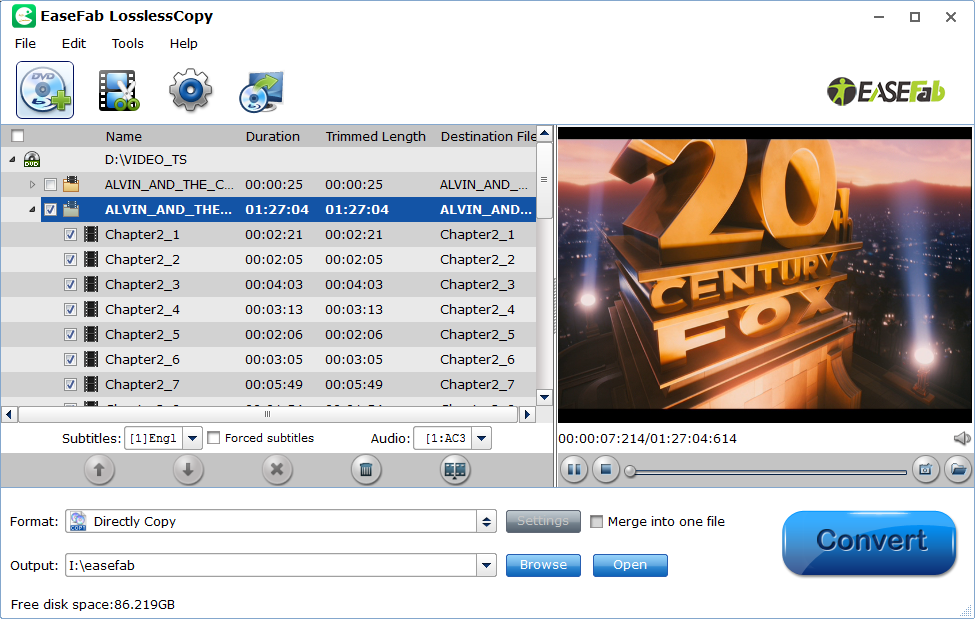The image size is (975, 619).
Task: Uncheck Chapter2_1 checkbox
Action: click(x=70, y=235)
